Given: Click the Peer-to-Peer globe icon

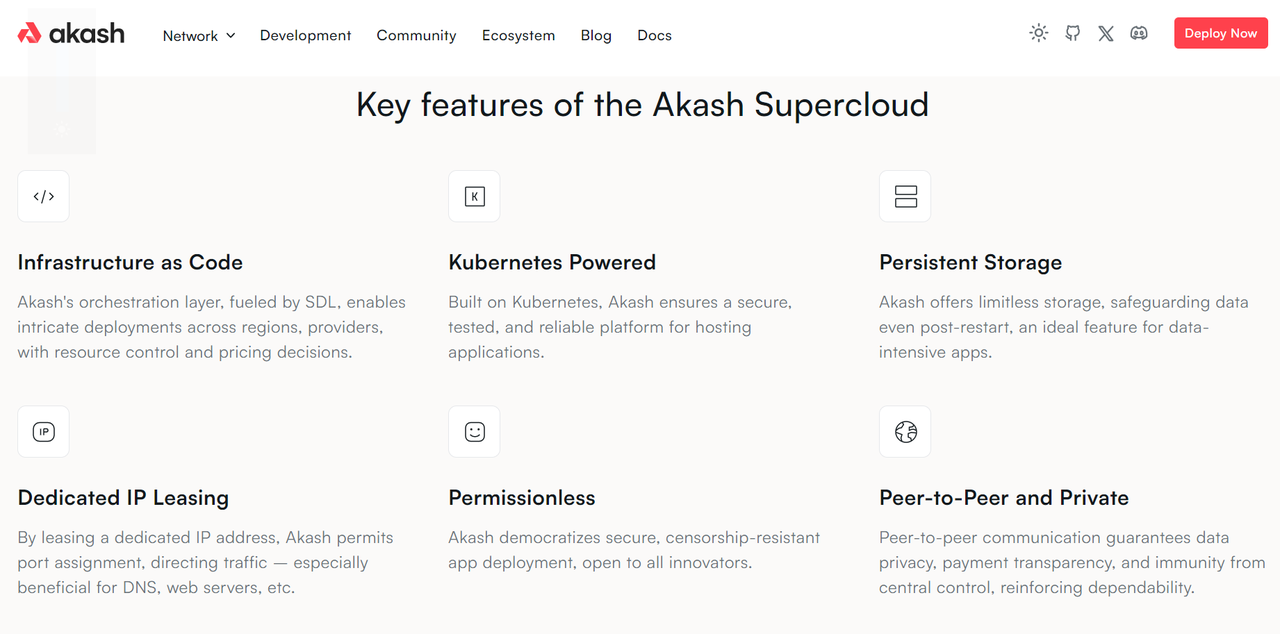Looking at the screenshot, I should tap(906, 432).
